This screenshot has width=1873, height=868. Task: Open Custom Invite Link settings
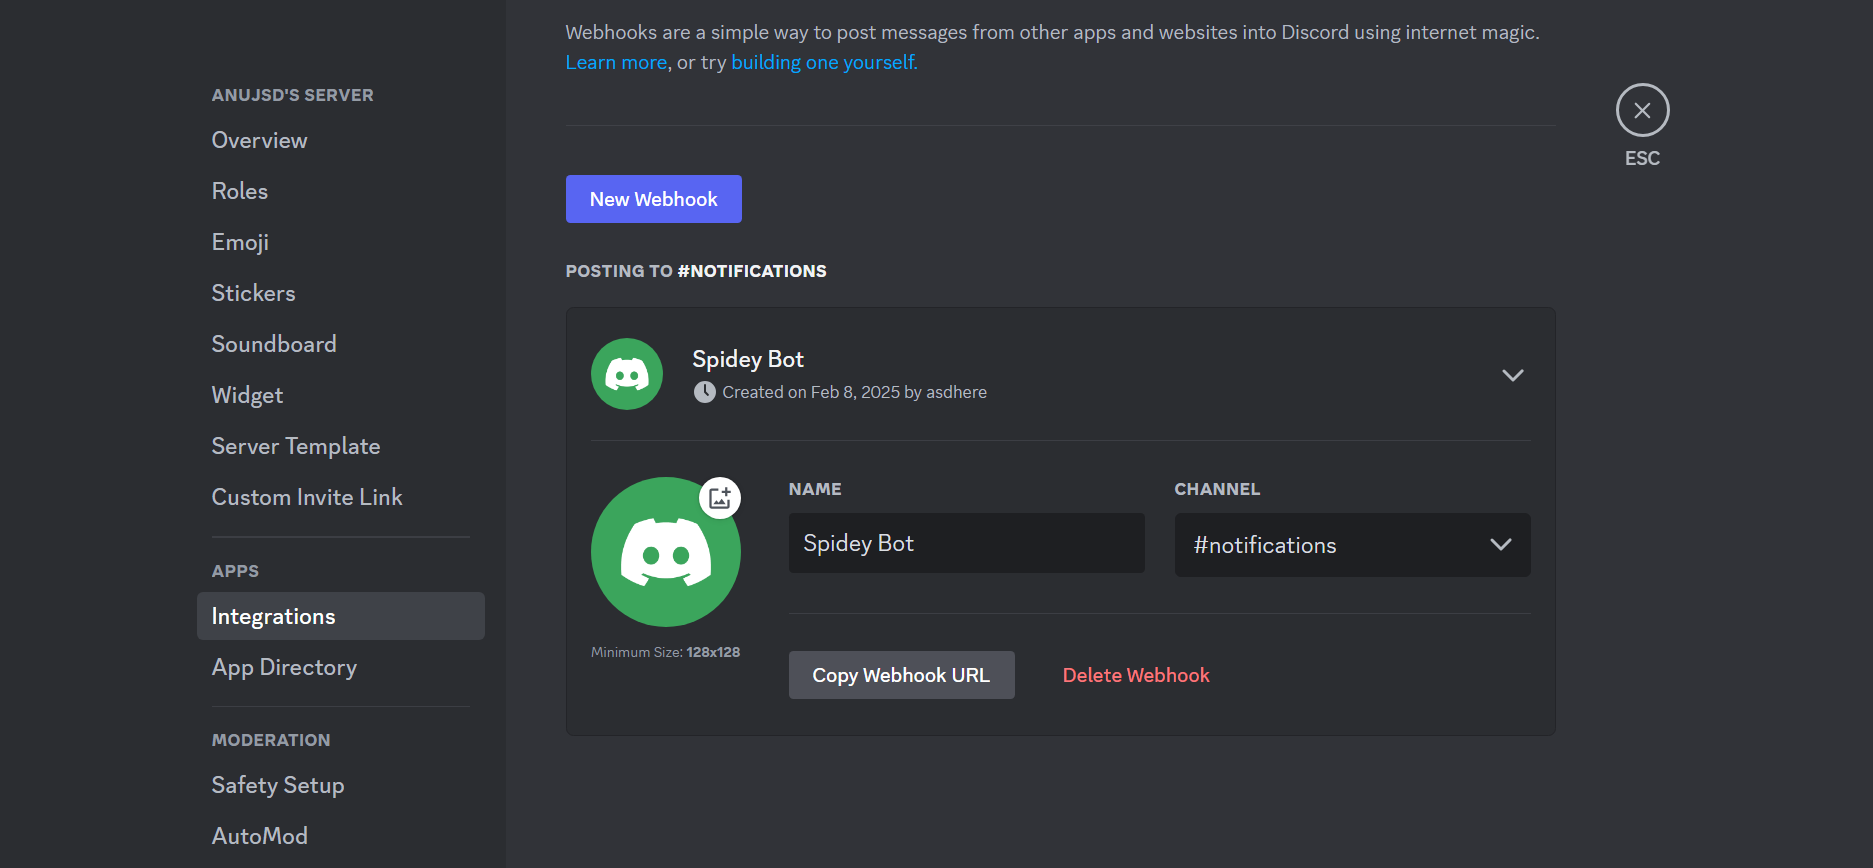[340, 497]
